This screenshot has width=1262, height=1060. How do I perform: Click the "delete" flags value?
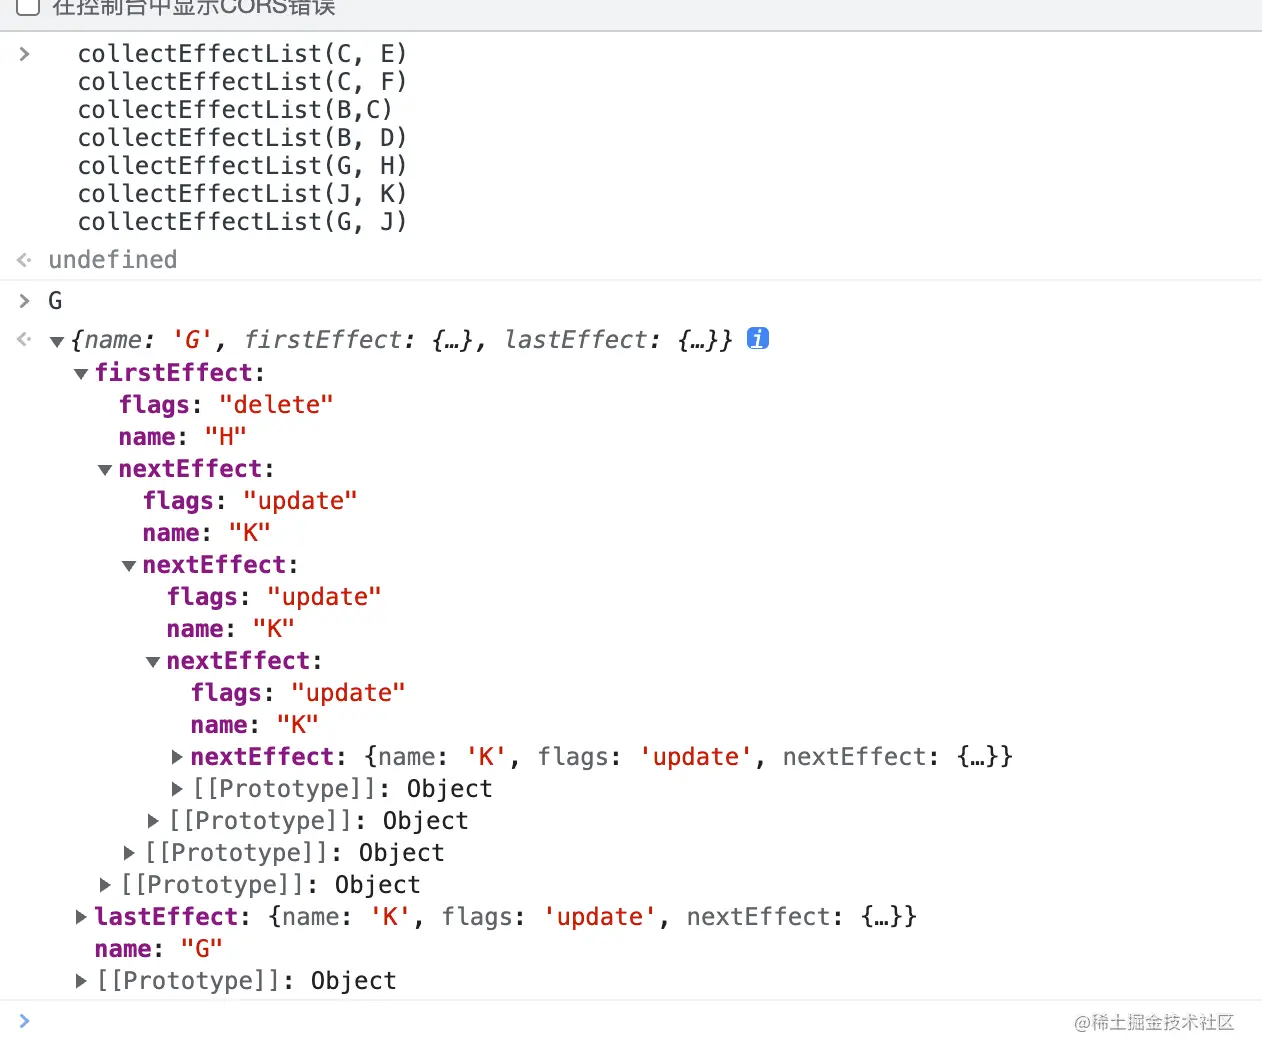[x=276, y=405]
